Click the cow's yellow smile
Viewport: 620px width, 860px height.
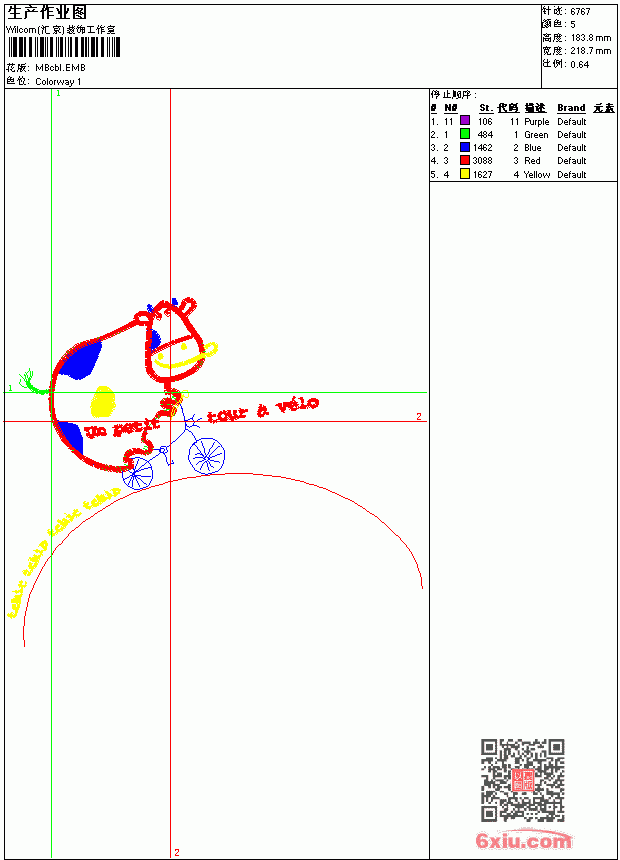pyautogui.click(x=185, y=357)
